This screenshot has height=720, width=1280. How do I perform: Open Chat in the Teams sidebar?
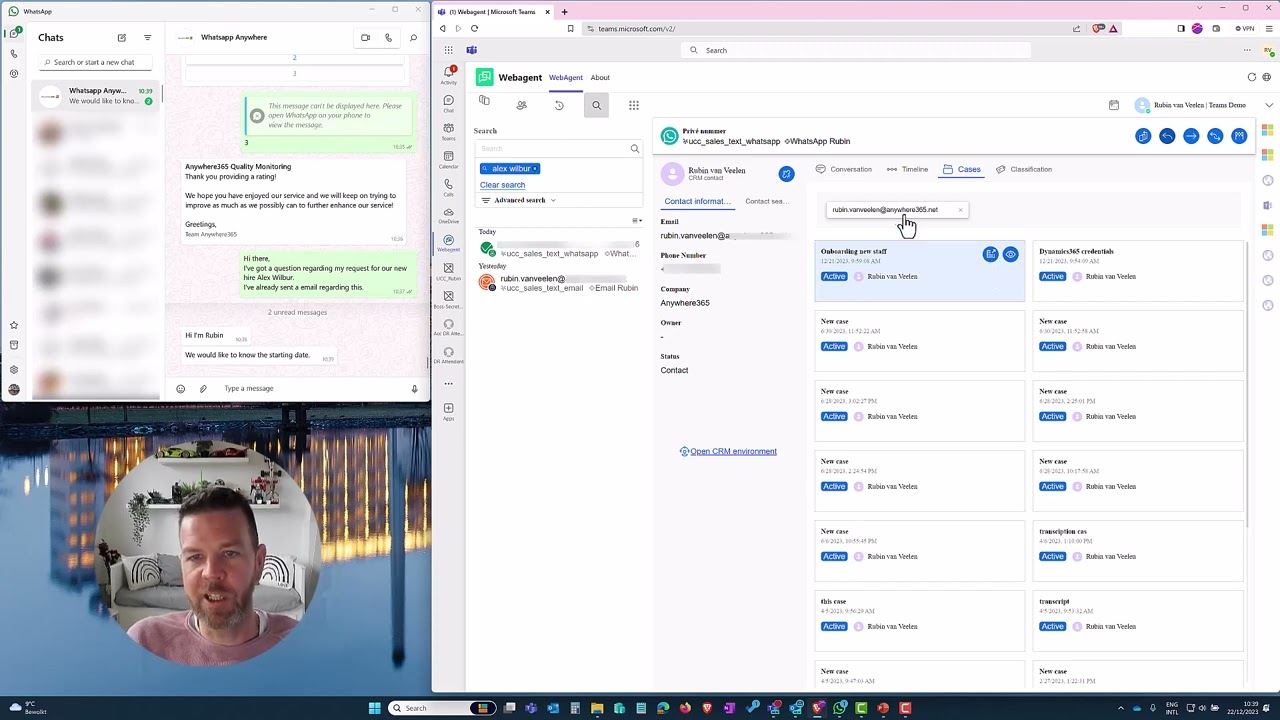tap(449, 103)
